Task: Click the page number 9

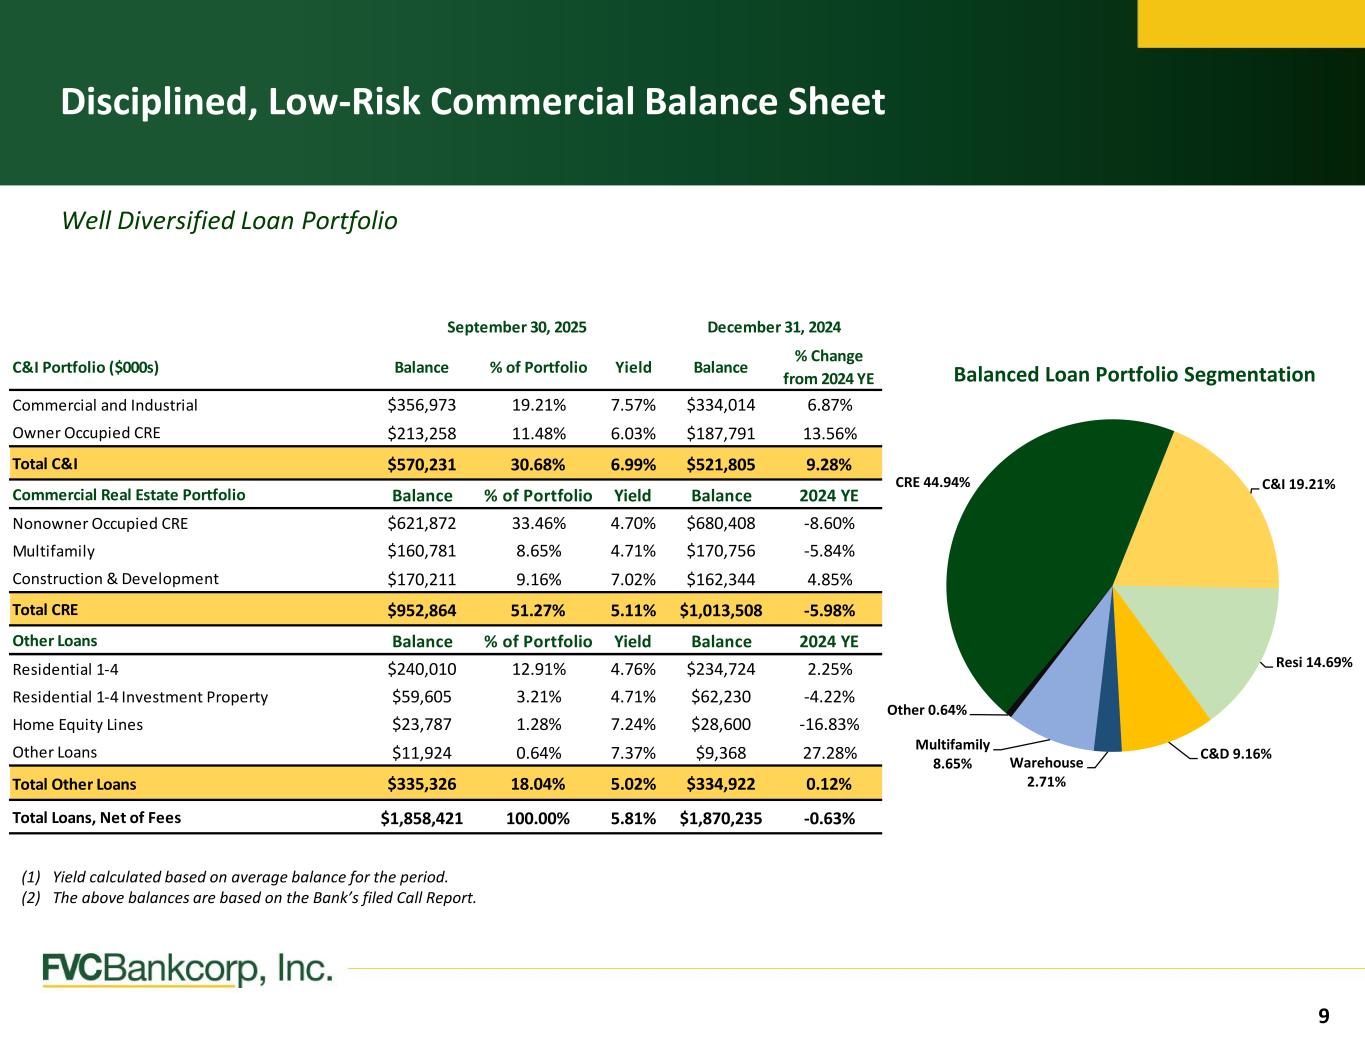Action: click(x=1323, y=1017)
